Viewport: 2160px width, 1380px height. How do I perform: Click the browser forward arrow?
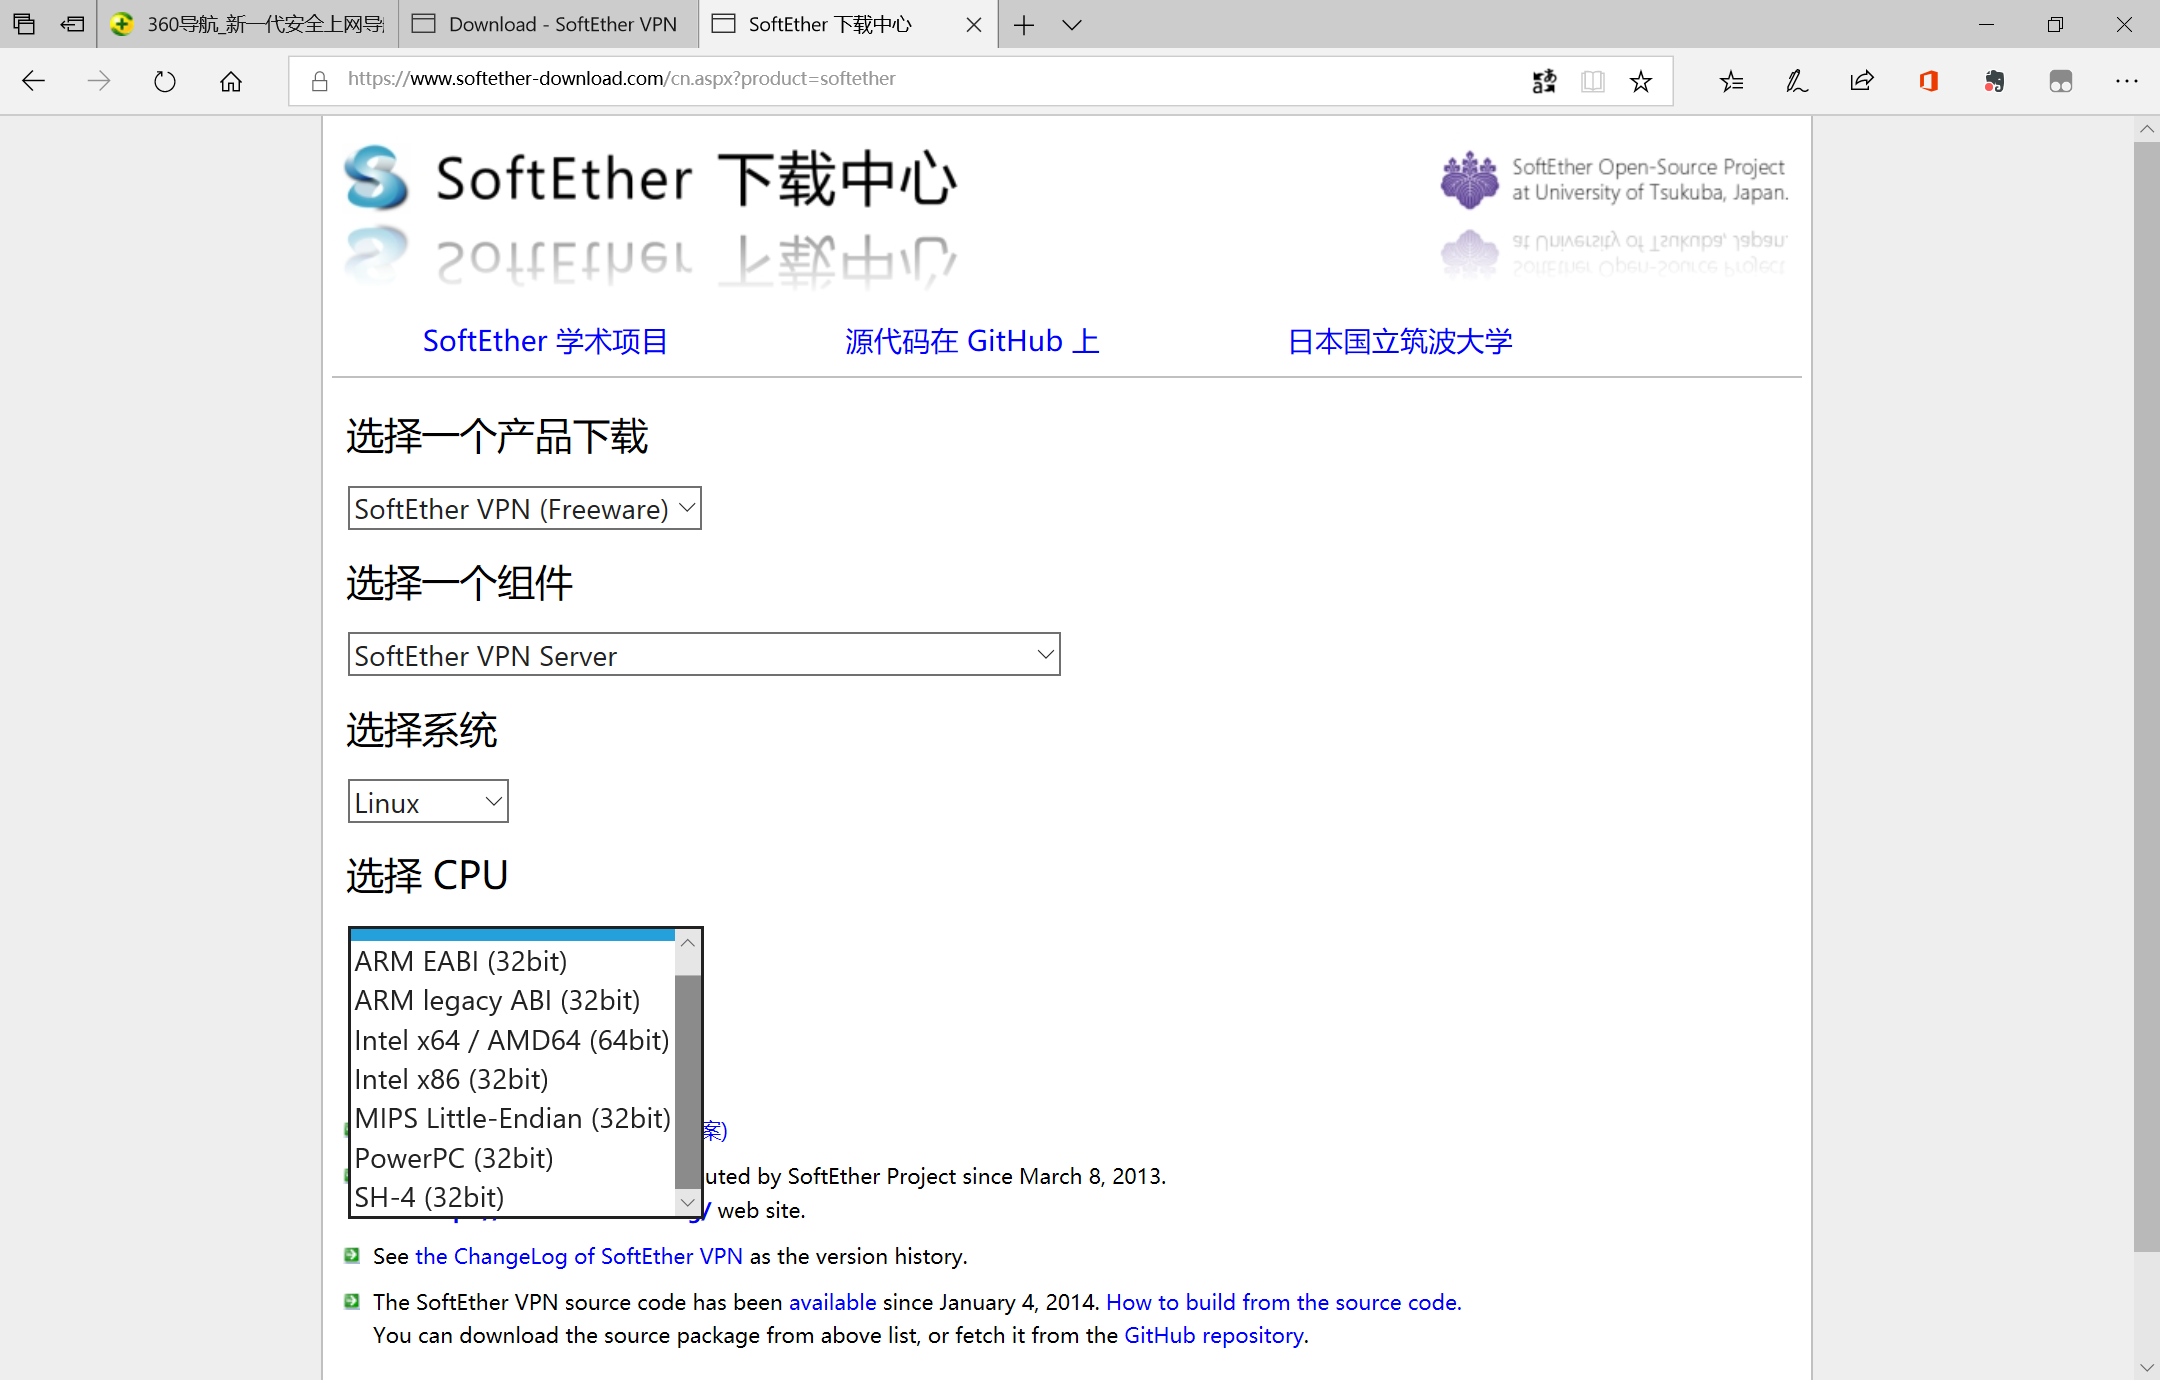click(99, 81)
